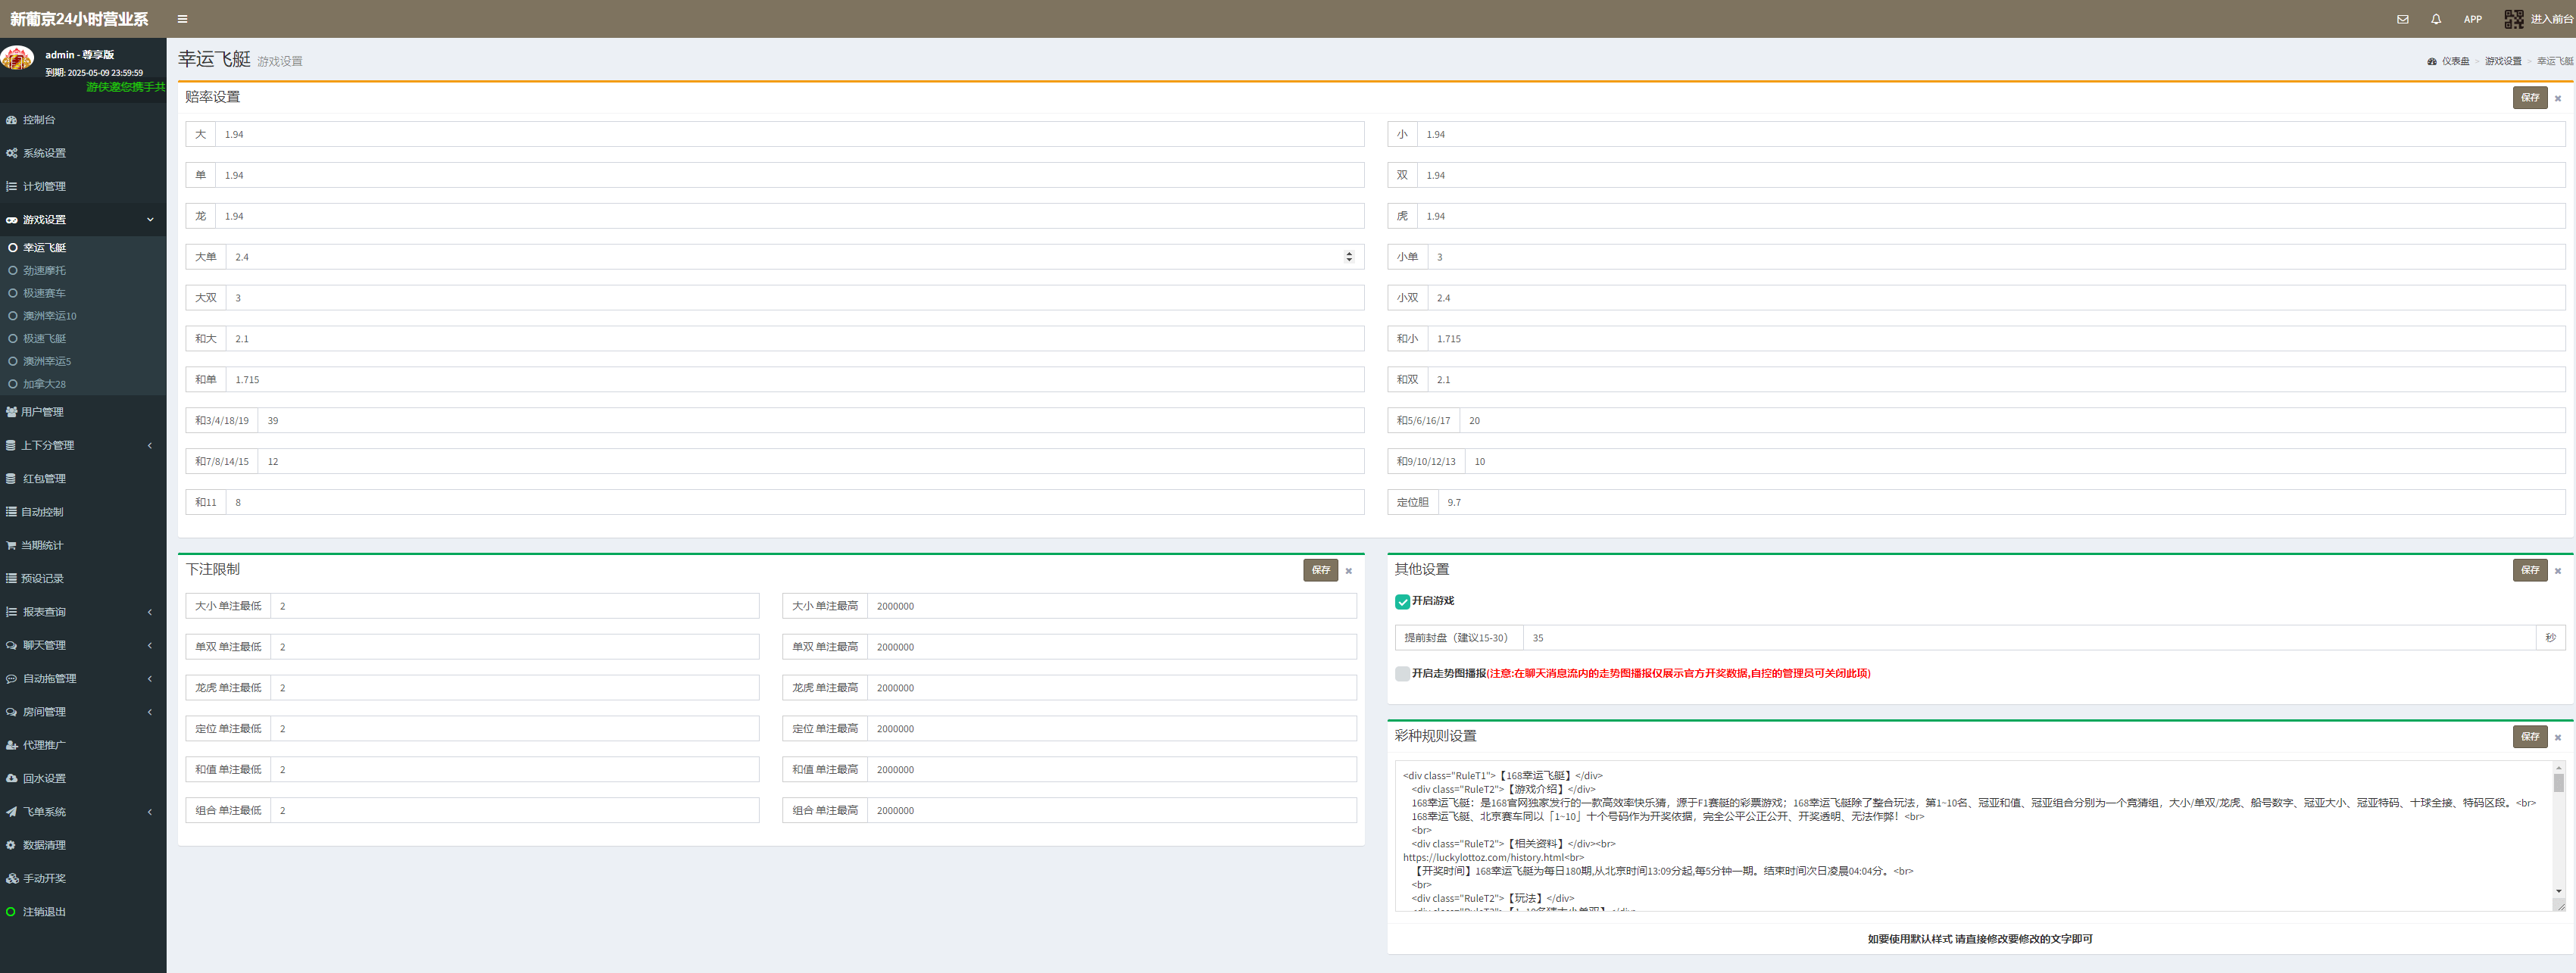Open 用户管理 in the sidebar
The image size is (2576, 973).
pos(42,412)
